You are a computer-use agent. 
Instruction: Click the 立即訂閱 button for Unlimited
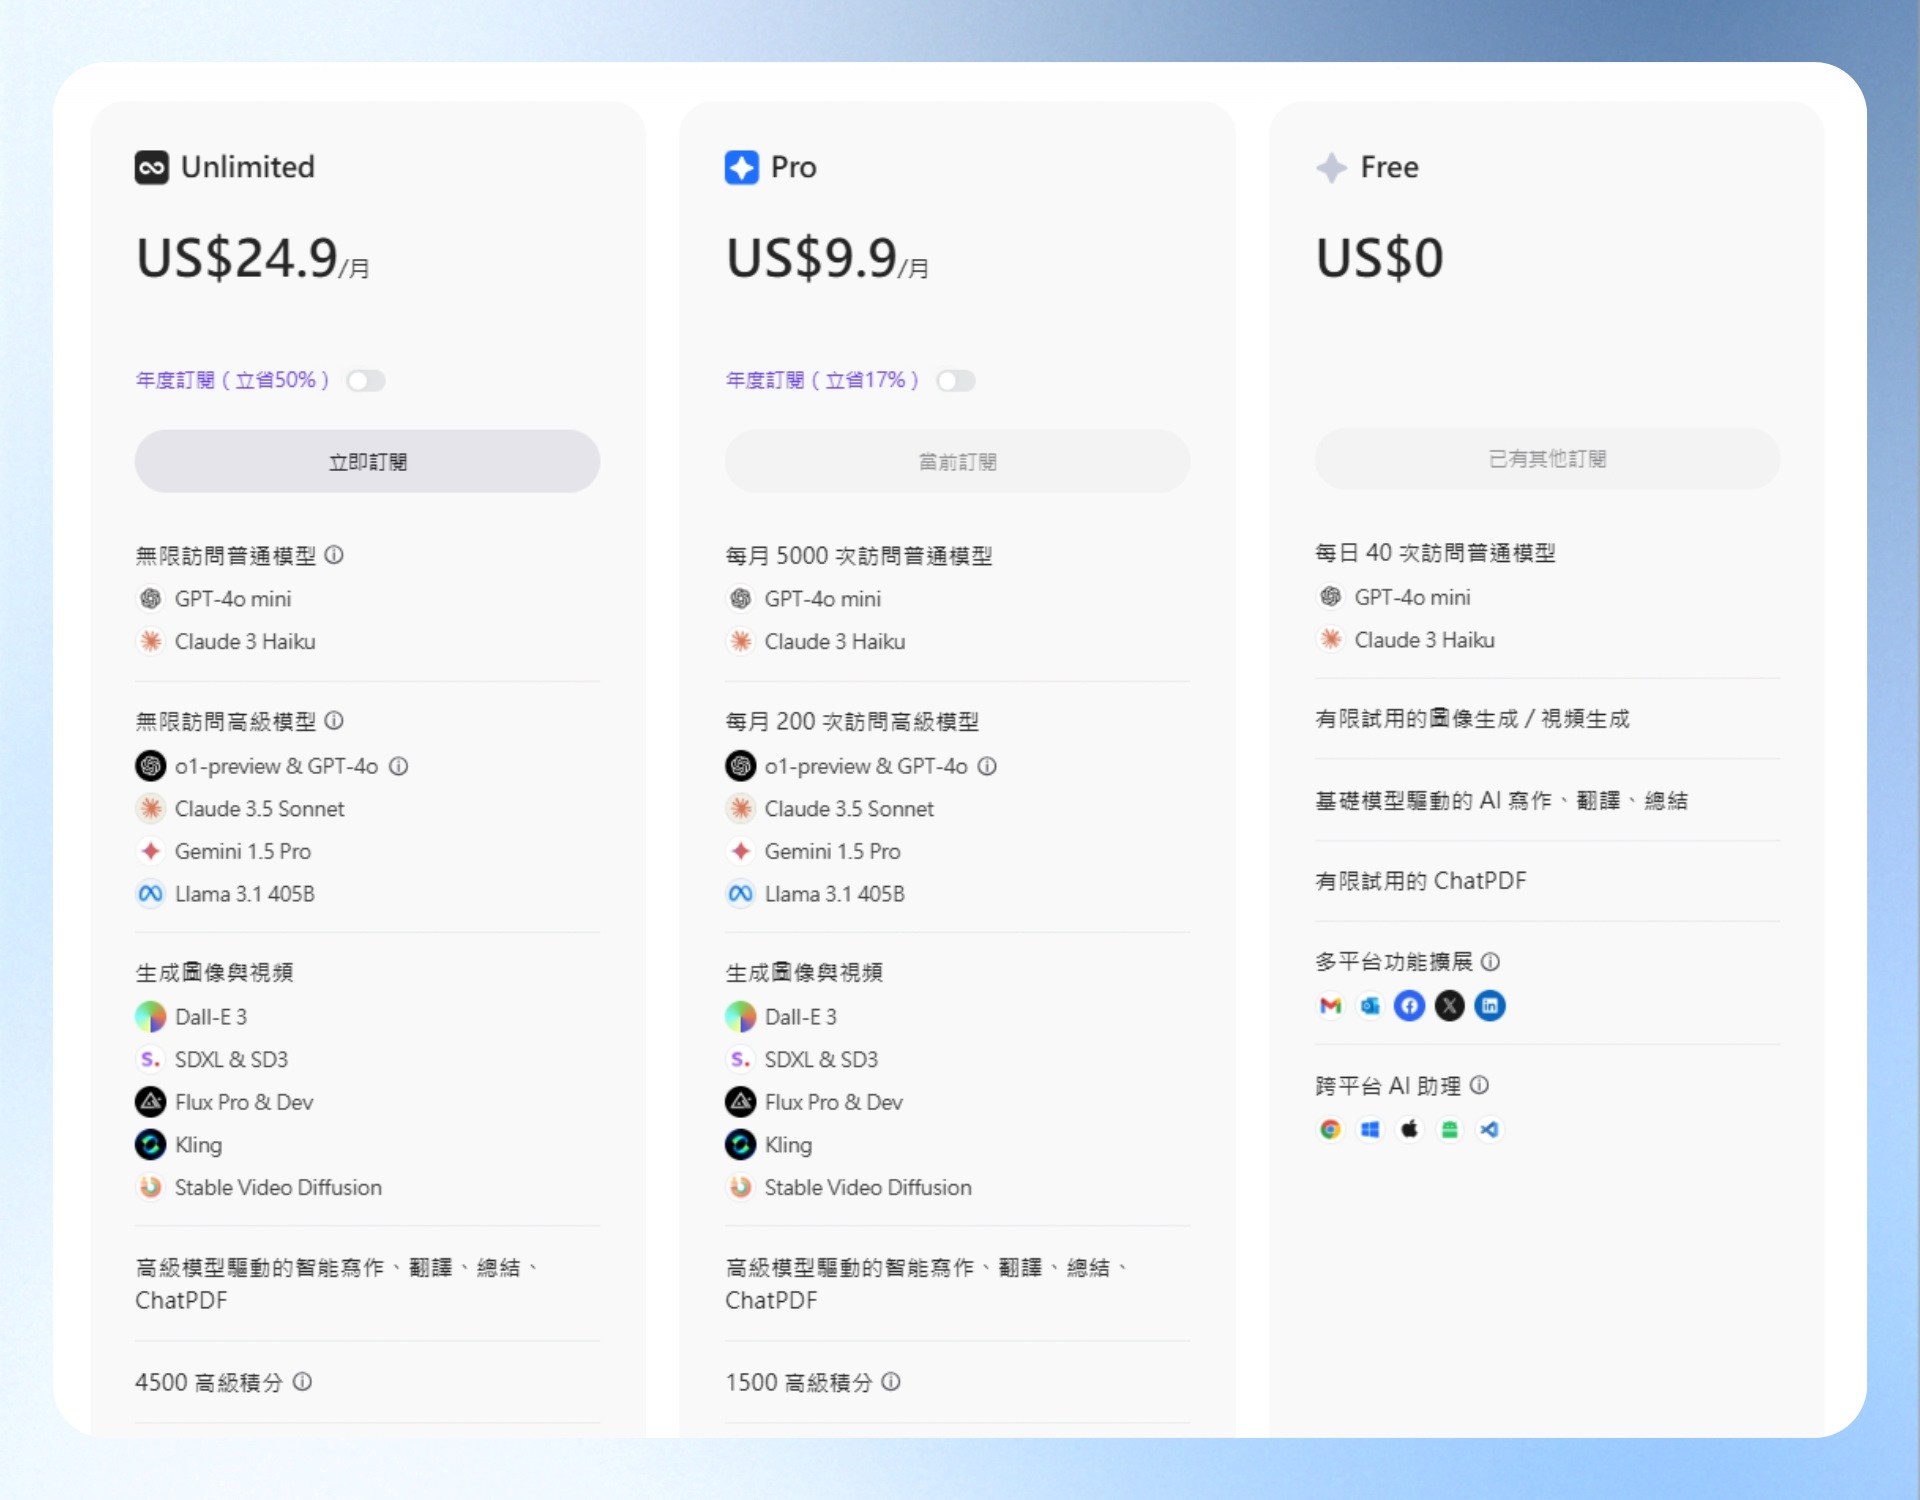coord(367,461)
